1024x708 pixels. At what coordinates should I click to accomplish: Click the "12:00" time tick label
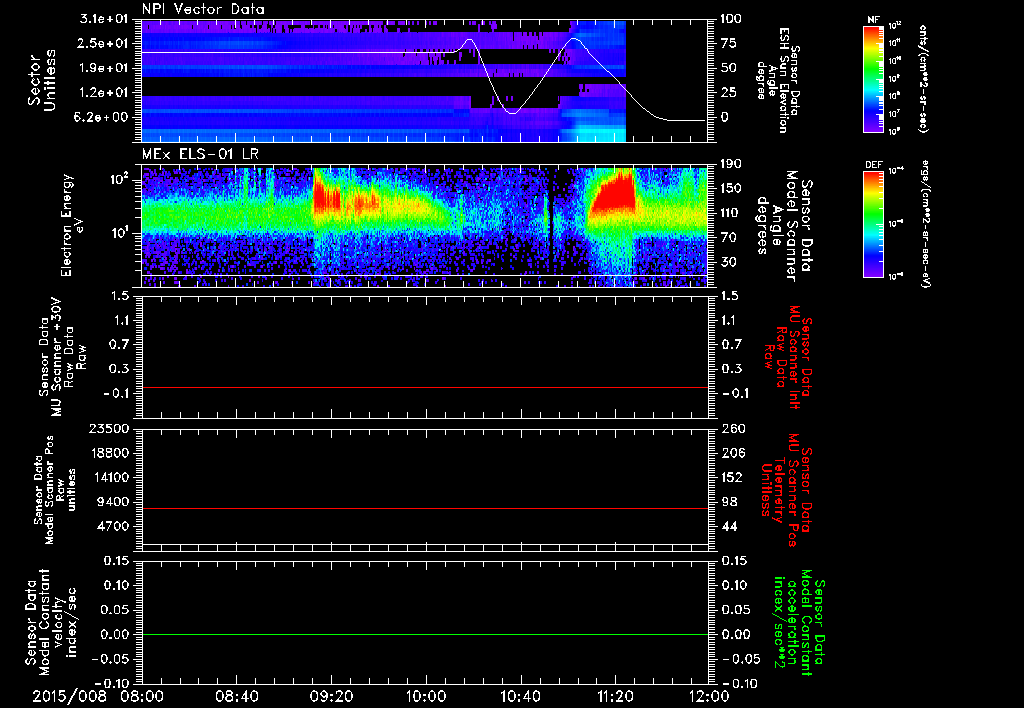click(709, 696)
